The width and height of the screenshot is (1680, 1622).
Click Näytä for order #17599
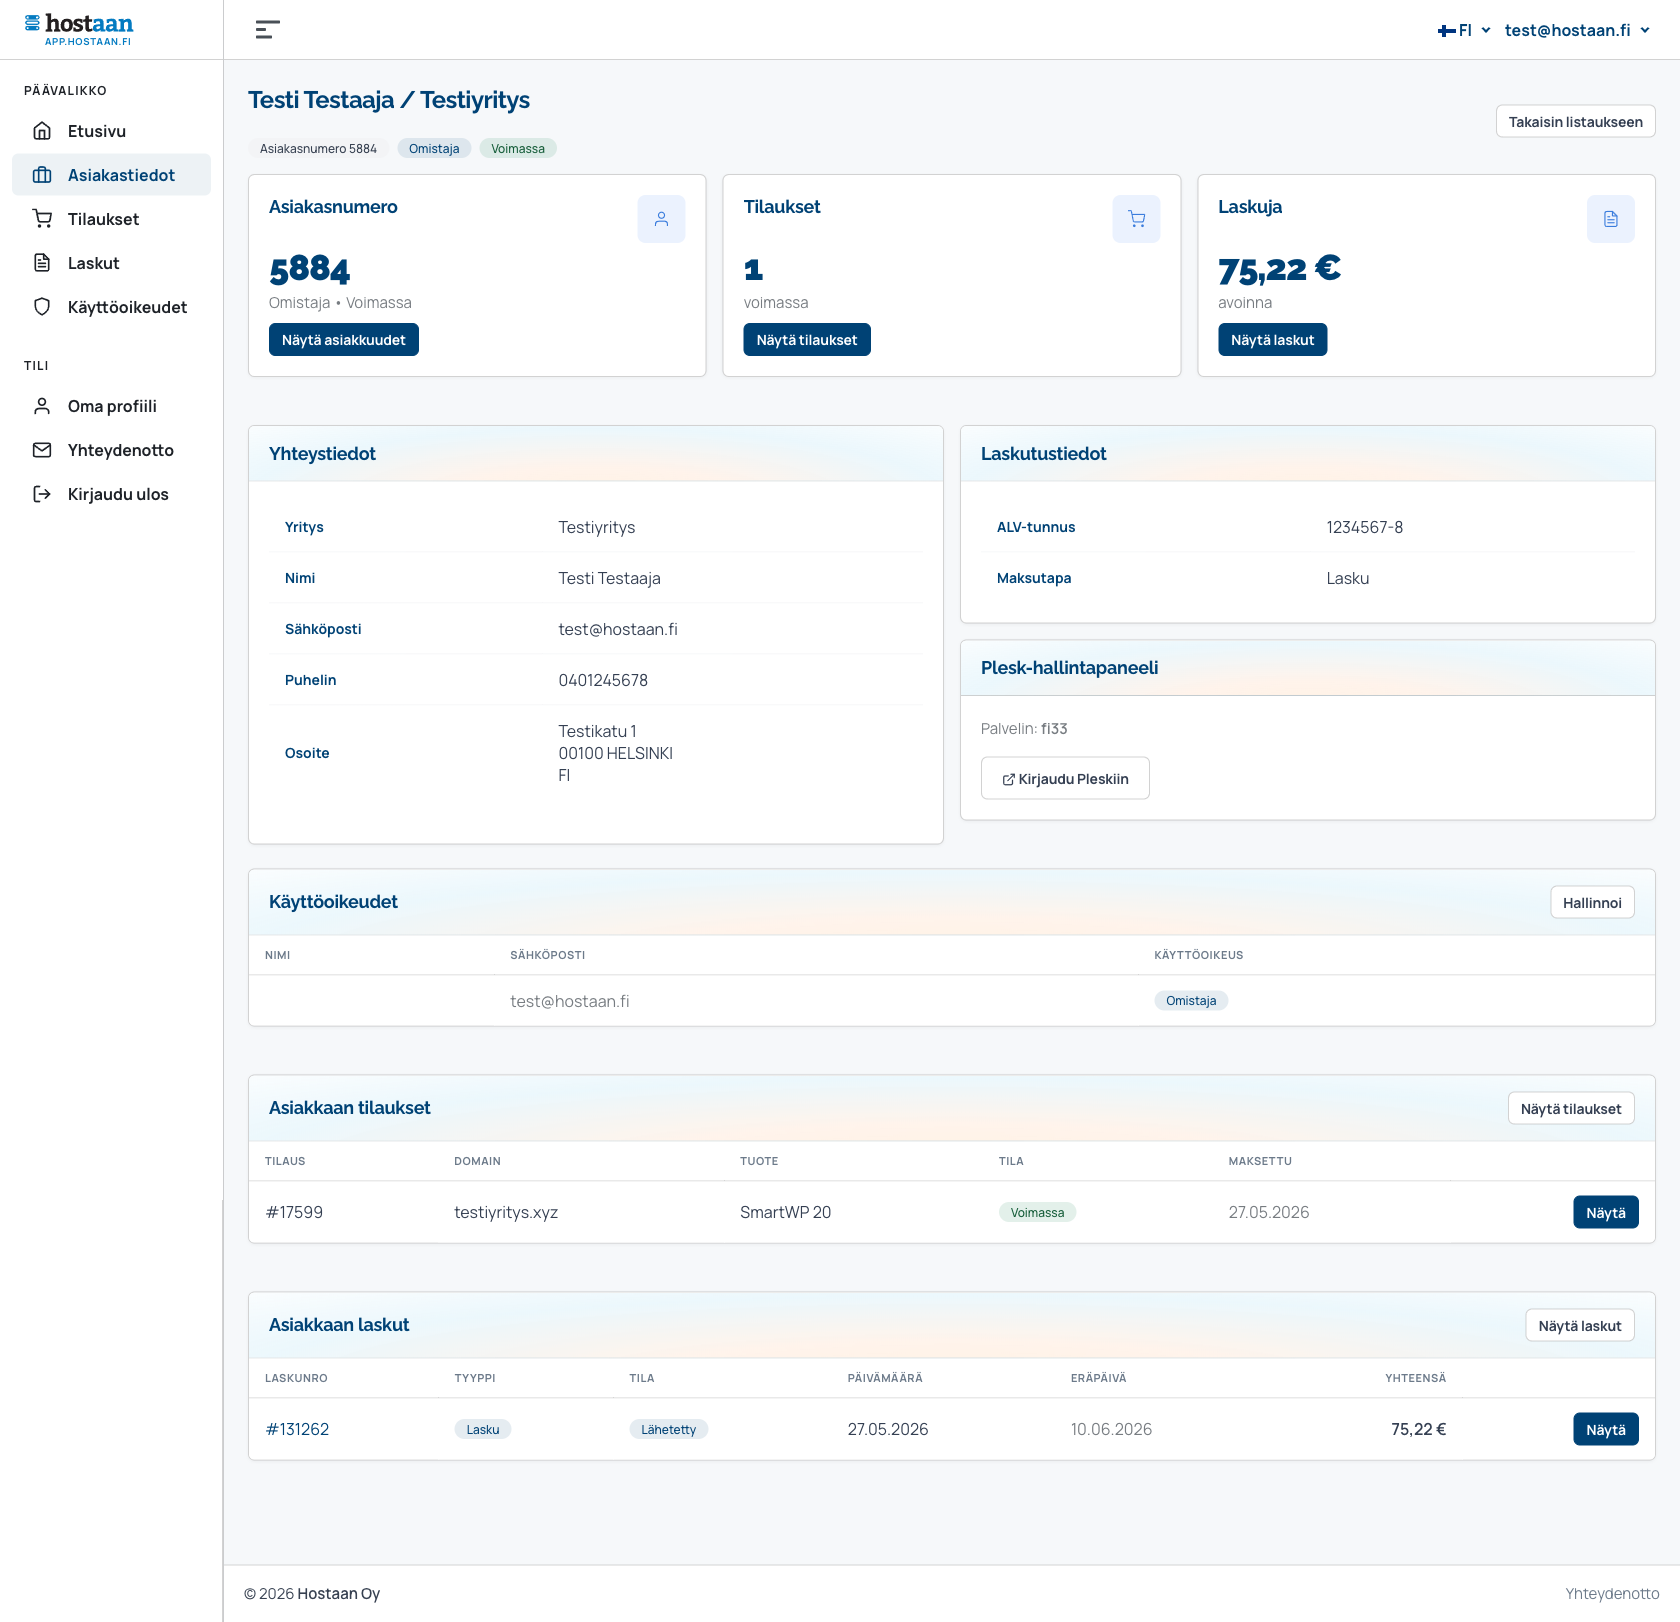1605,1213
